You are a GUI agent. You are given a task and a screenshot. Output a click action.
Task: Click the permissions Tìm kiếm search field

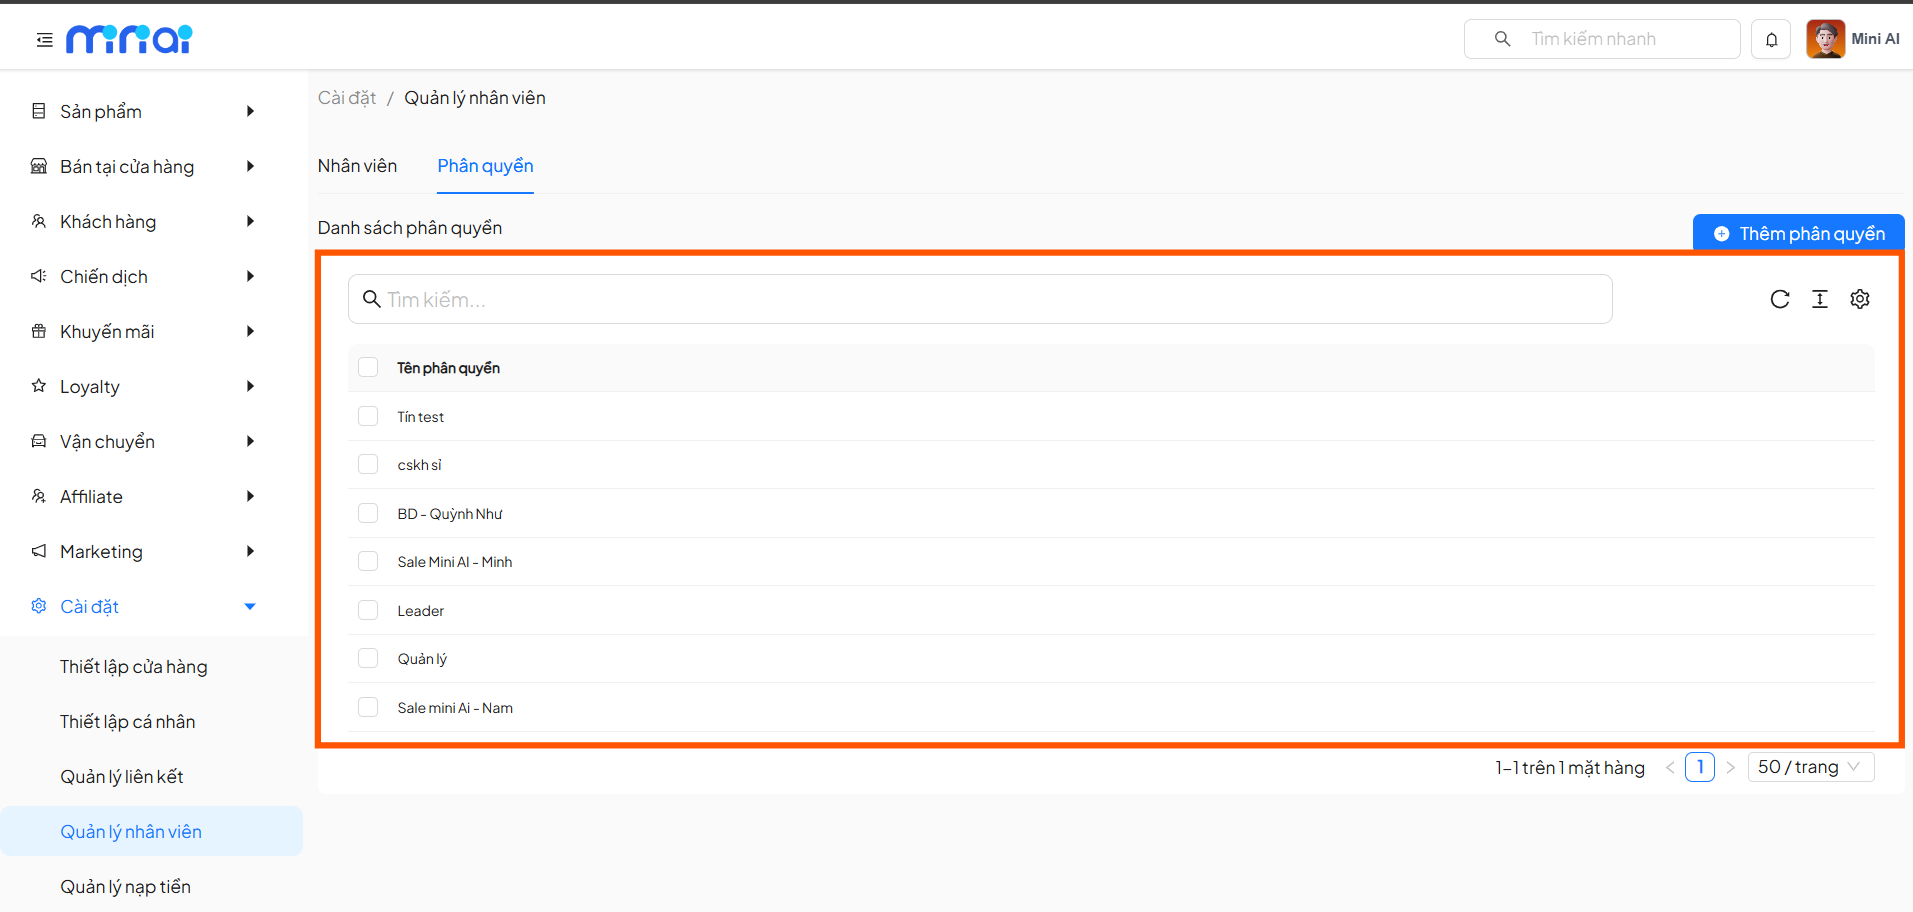tap(980, 299)
